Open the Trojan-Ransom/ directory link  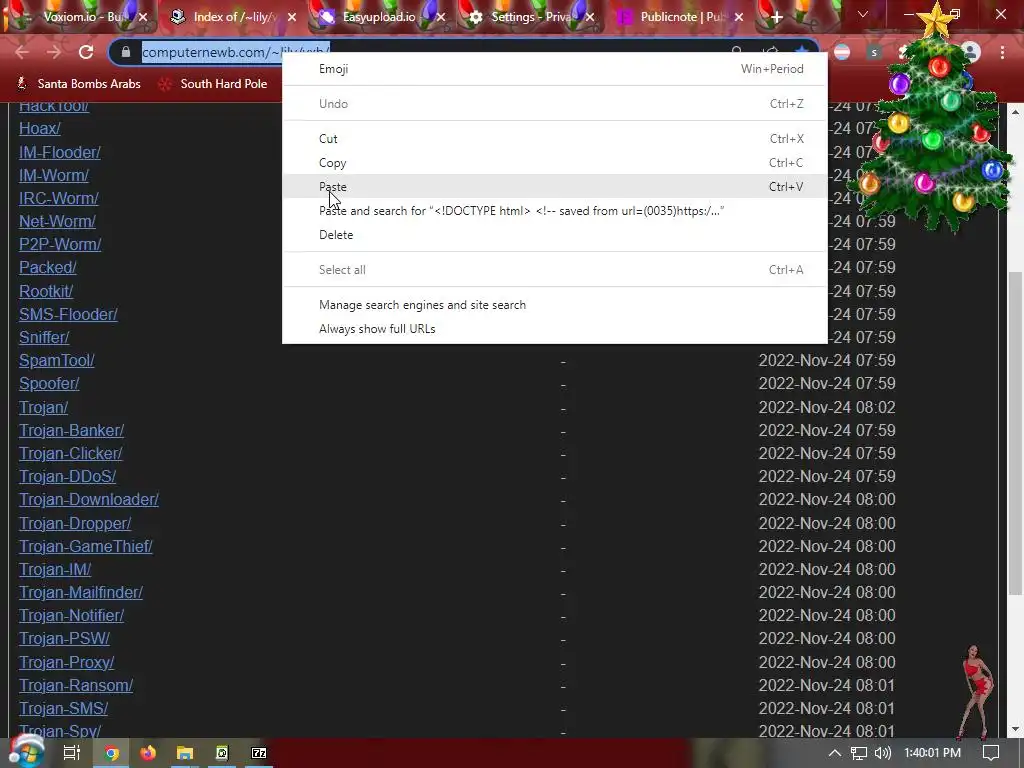[x=76, y=685]
